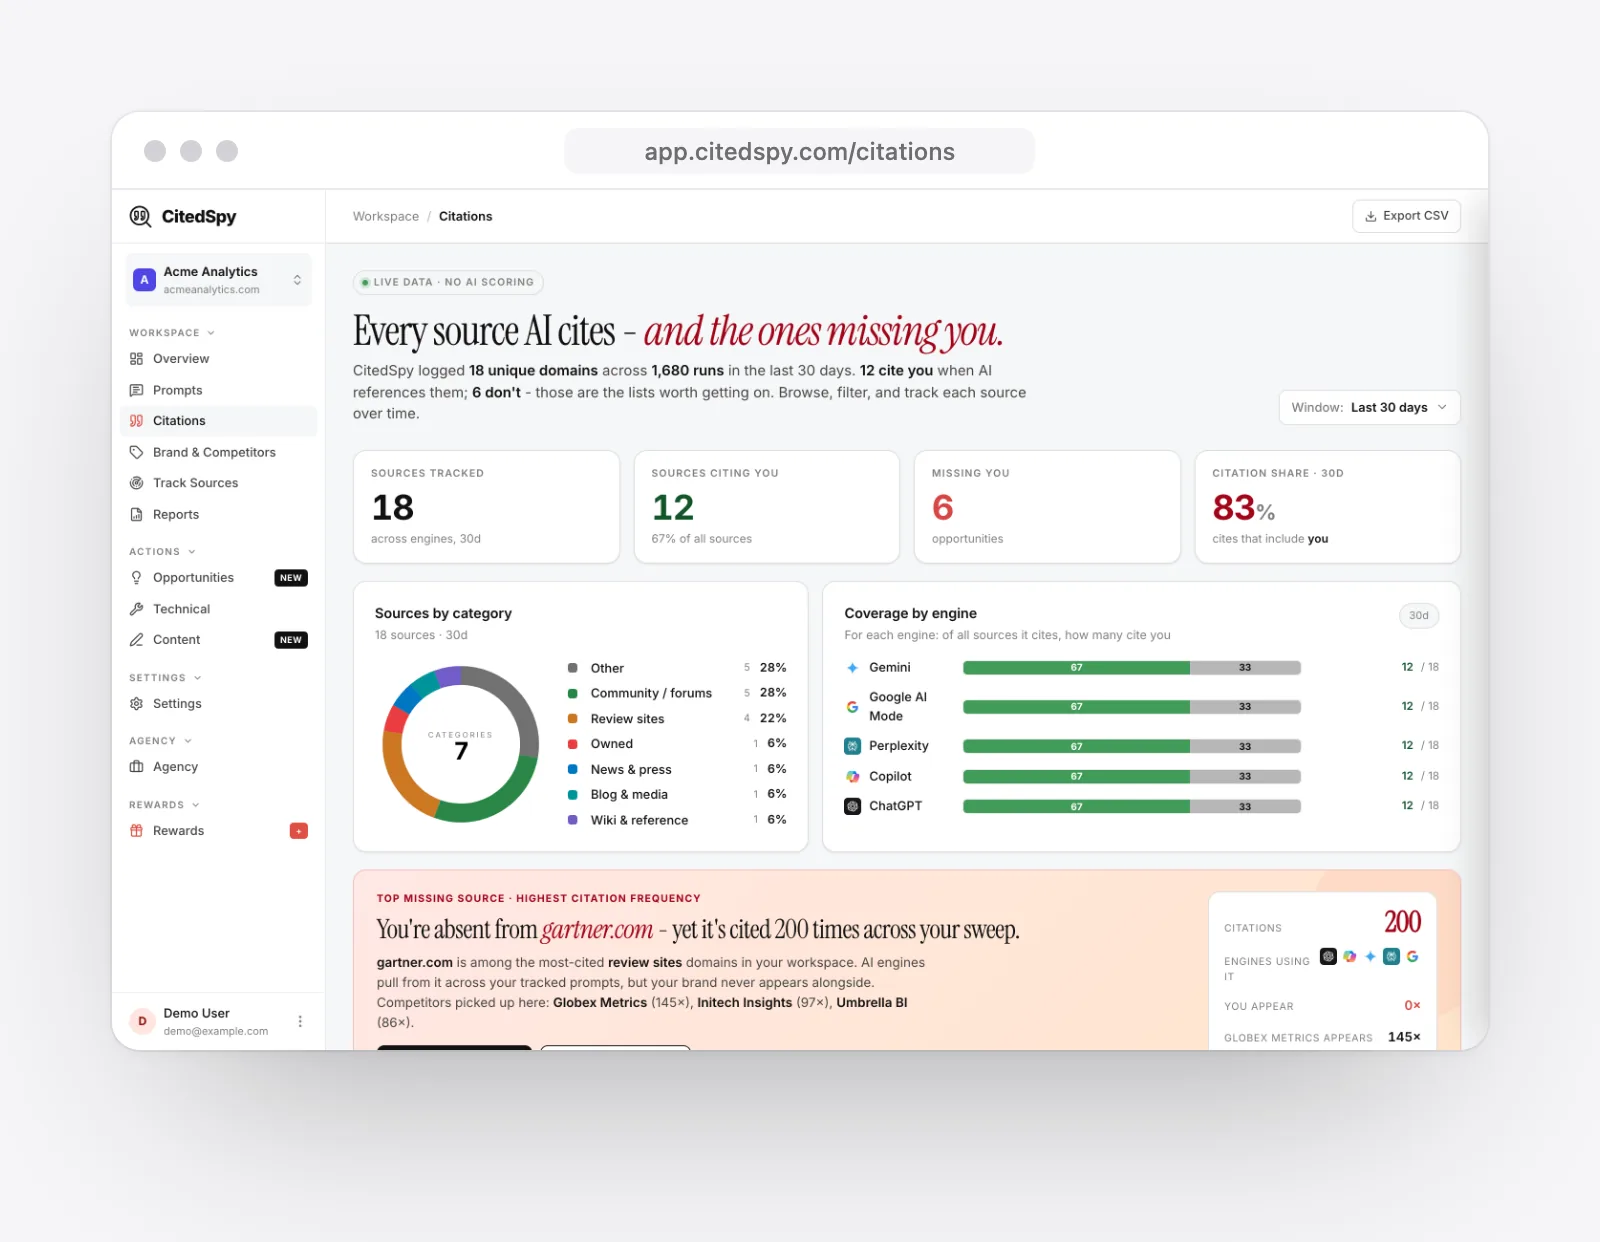
Task: Open Track Sources page
Action: coord(219,483)
